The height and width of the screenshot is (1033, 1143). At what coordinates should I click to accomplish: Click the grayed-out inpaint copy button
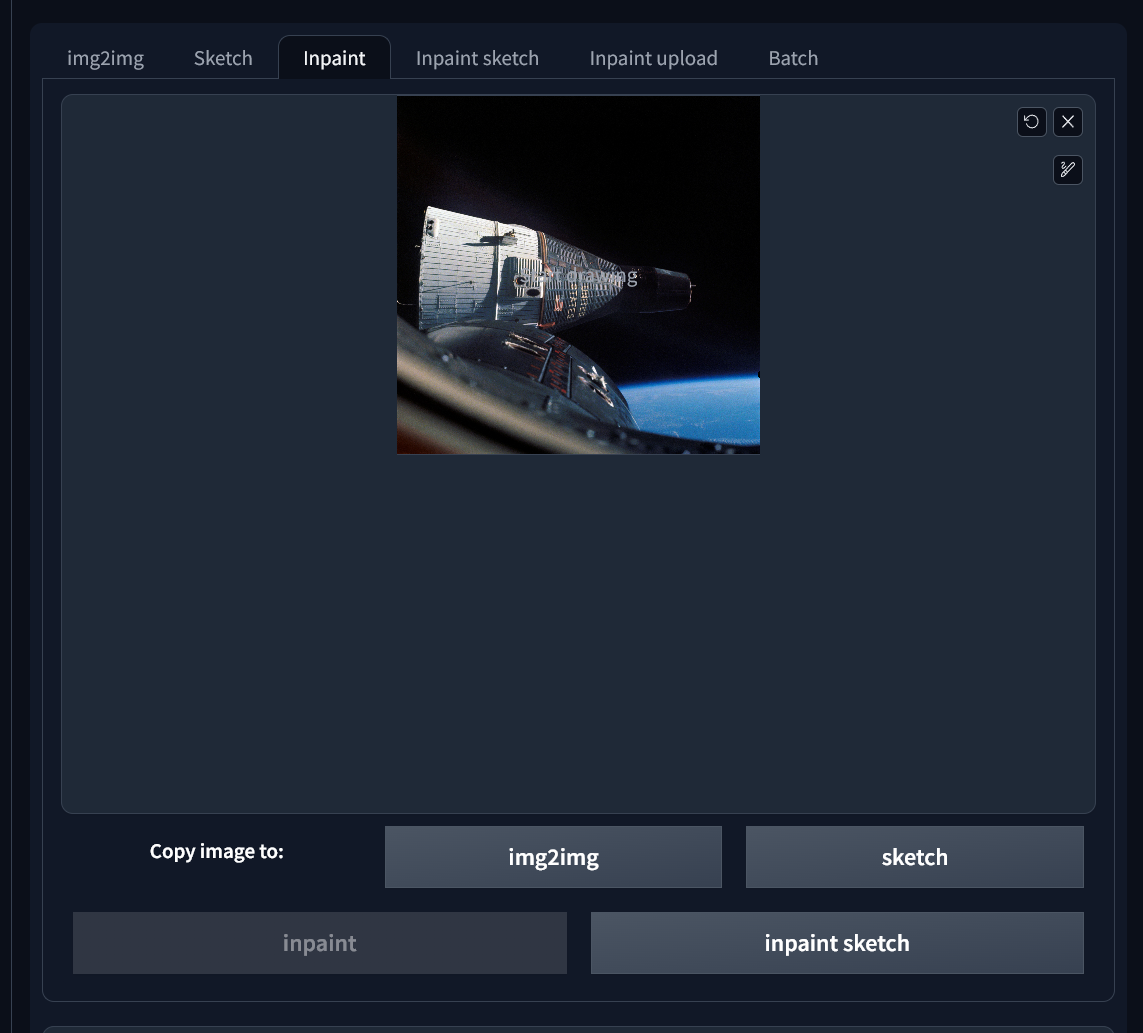click(319, 943)
